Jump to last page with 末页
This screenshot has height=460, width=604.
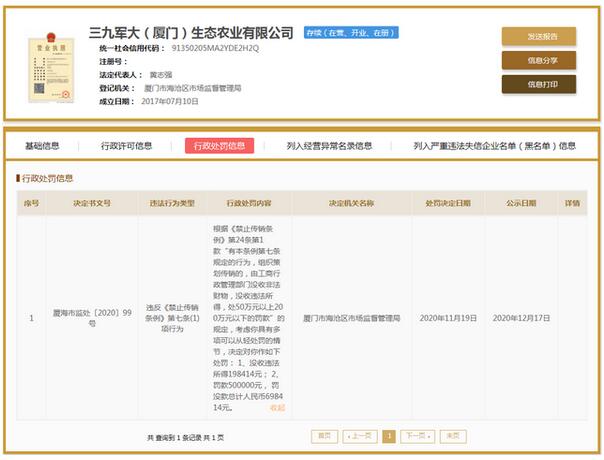453,436
